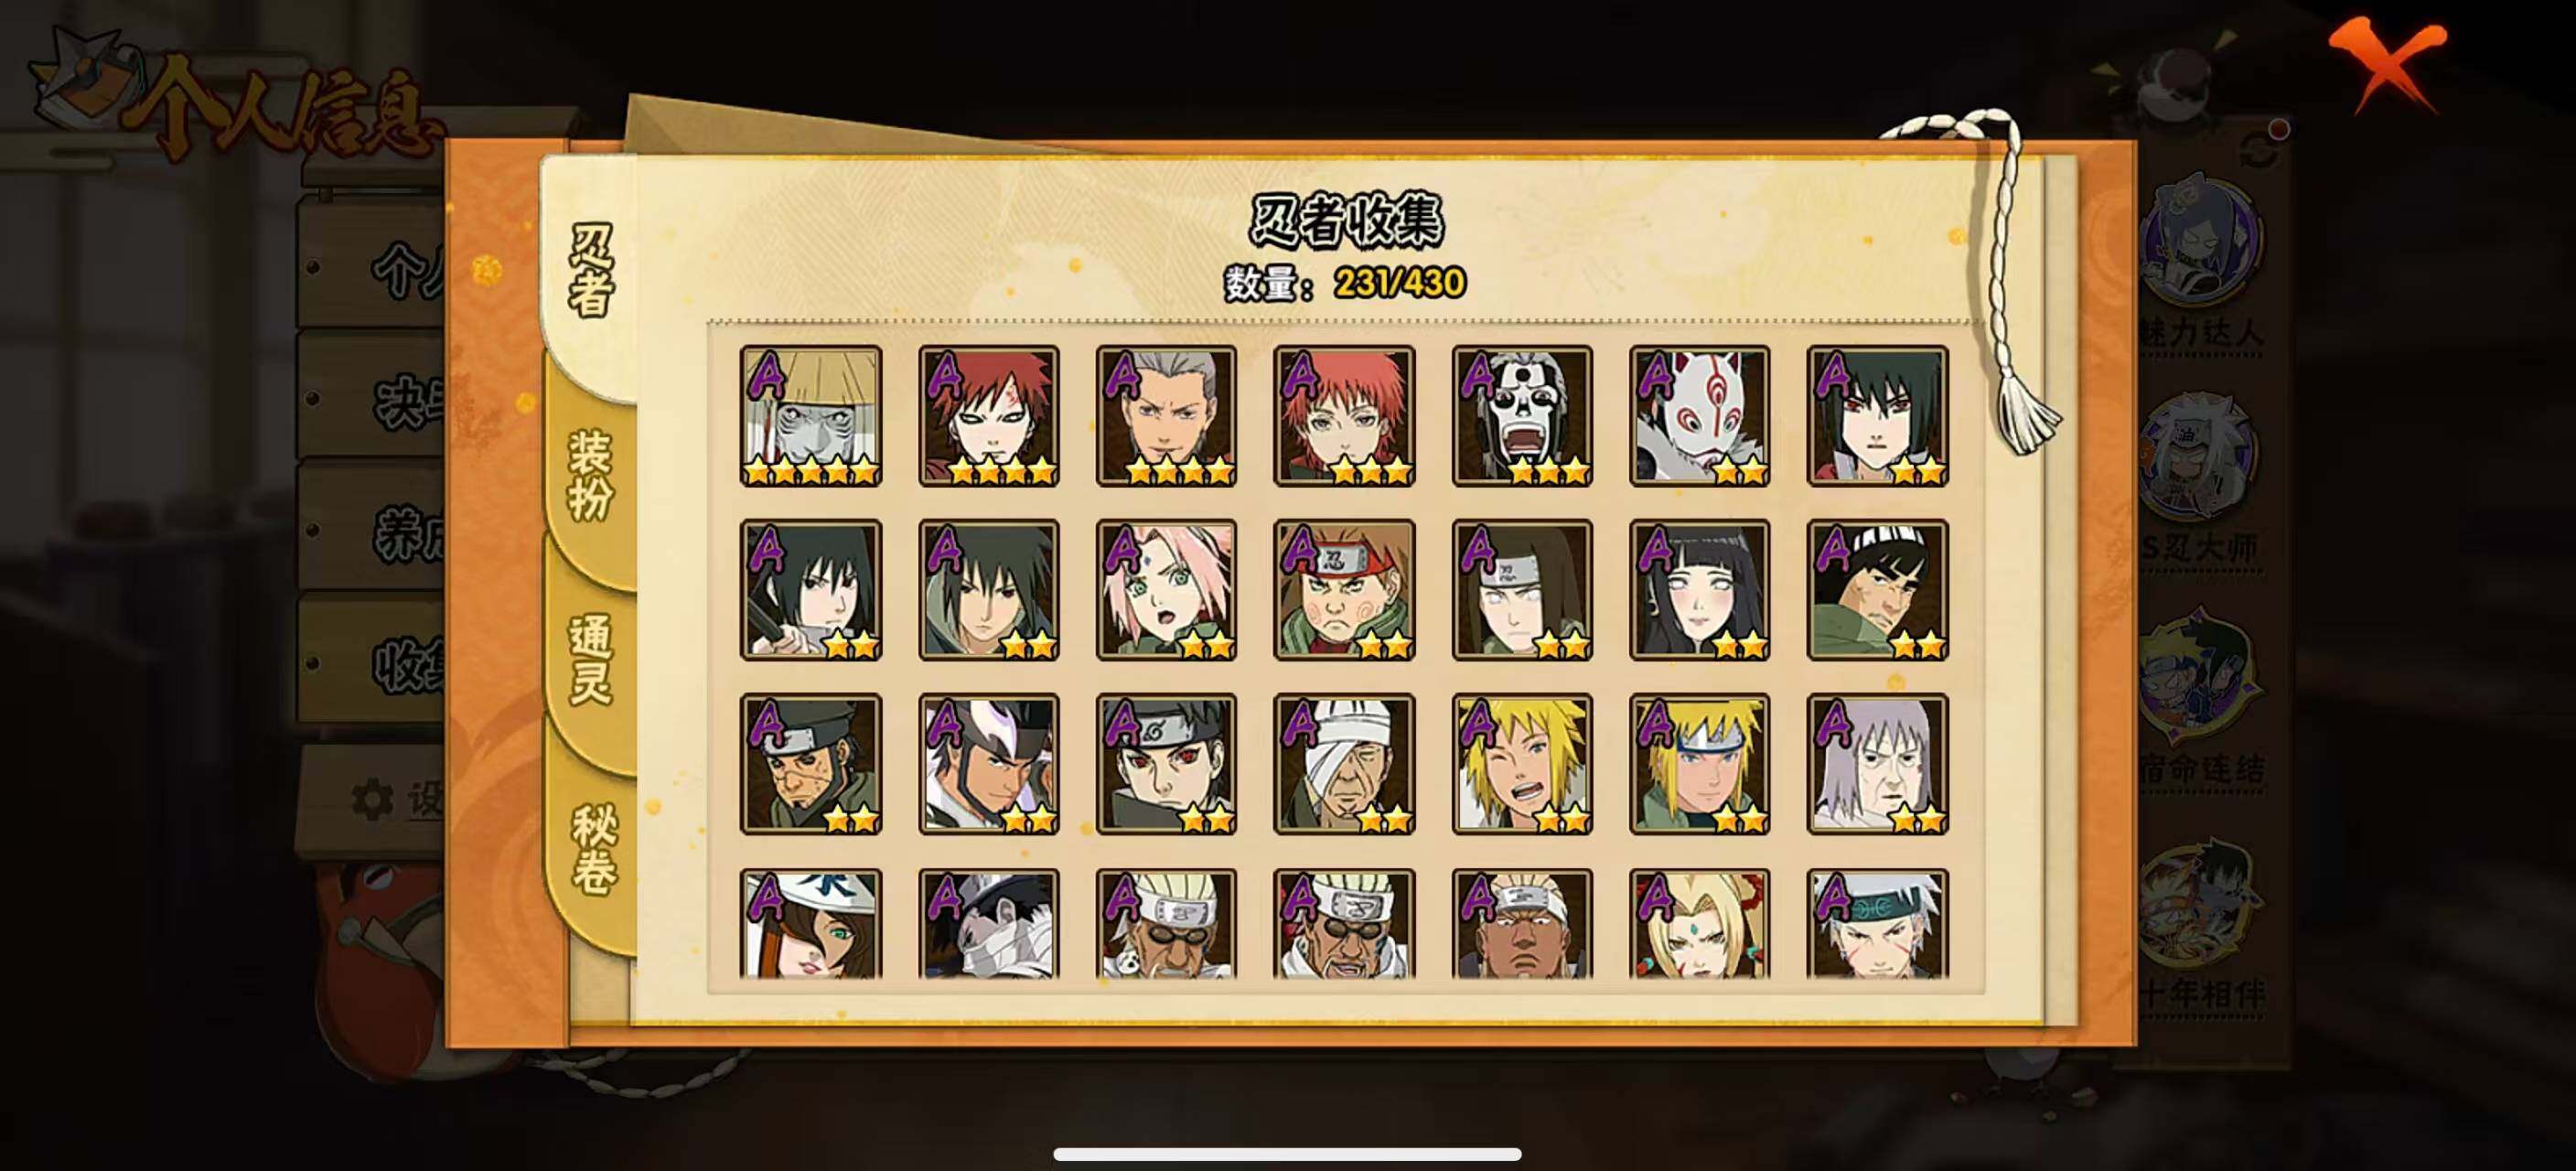Viewport: 2576px width, 1171px height.
Task: Open the 通灵 tab
Action: tap(590, 660)
